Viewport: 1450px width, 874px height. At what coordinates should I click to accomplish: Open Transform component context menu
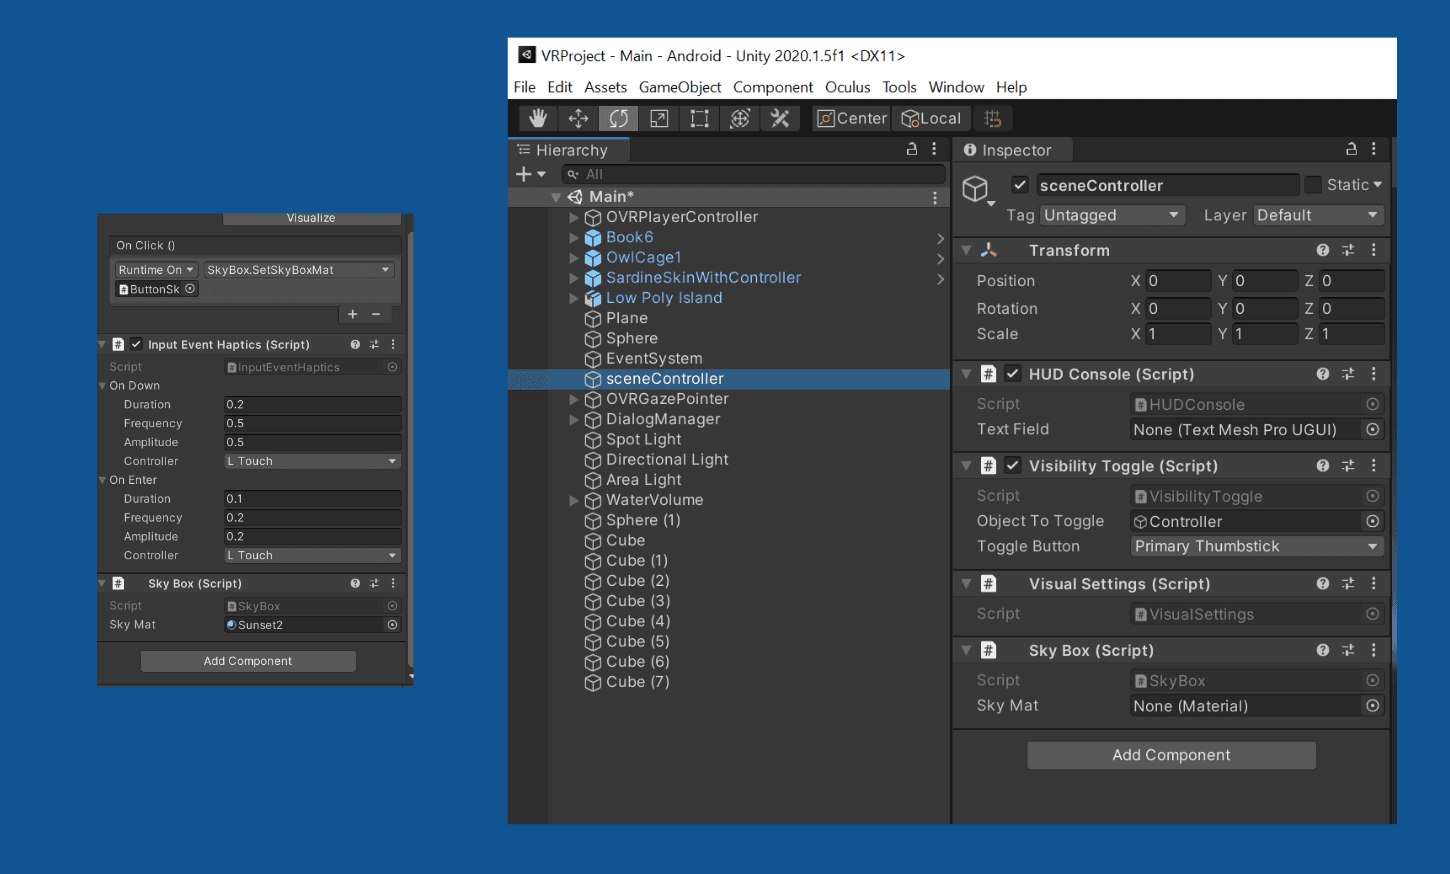coord(1374,250)
